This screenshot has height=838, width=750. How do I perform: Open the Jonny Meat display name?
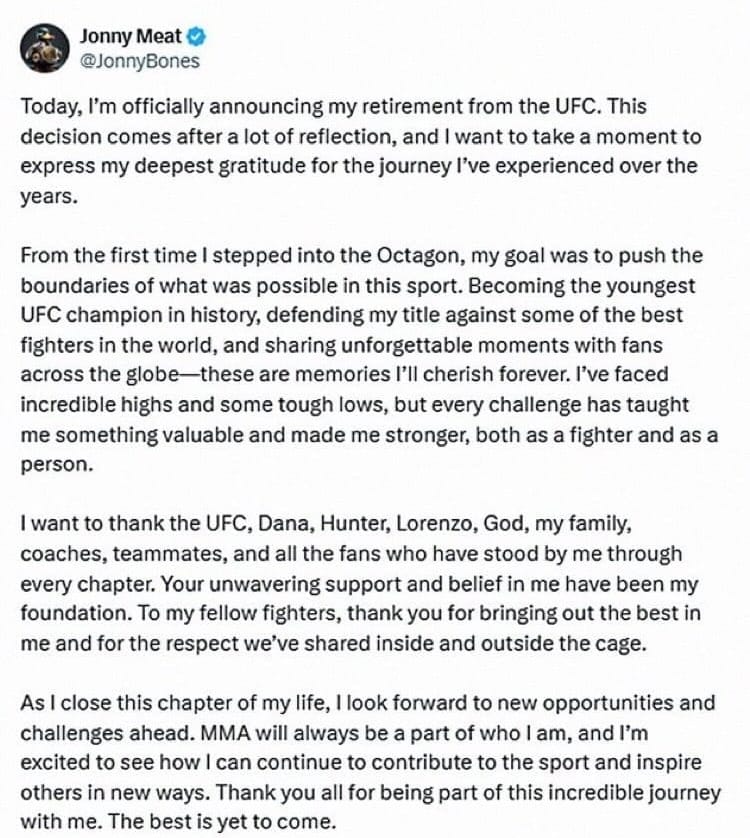tap(131, 36)
